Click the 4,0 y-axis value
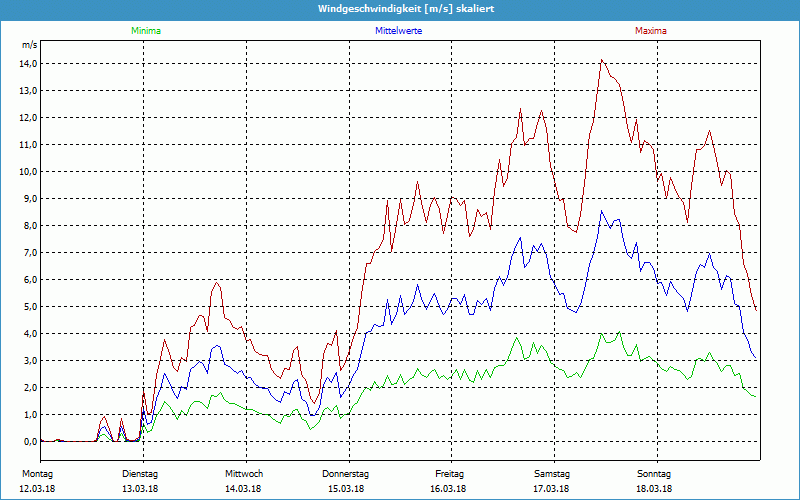Viewport: 800px width, 500px height. (x=30, y=334)
